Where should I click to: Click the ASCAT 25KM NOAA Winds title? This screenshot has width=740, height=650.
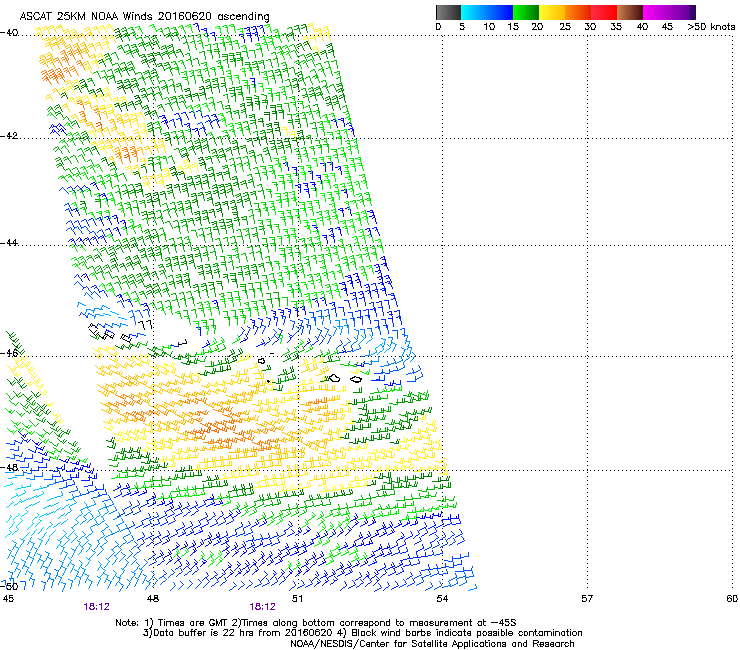click(144, 17)
